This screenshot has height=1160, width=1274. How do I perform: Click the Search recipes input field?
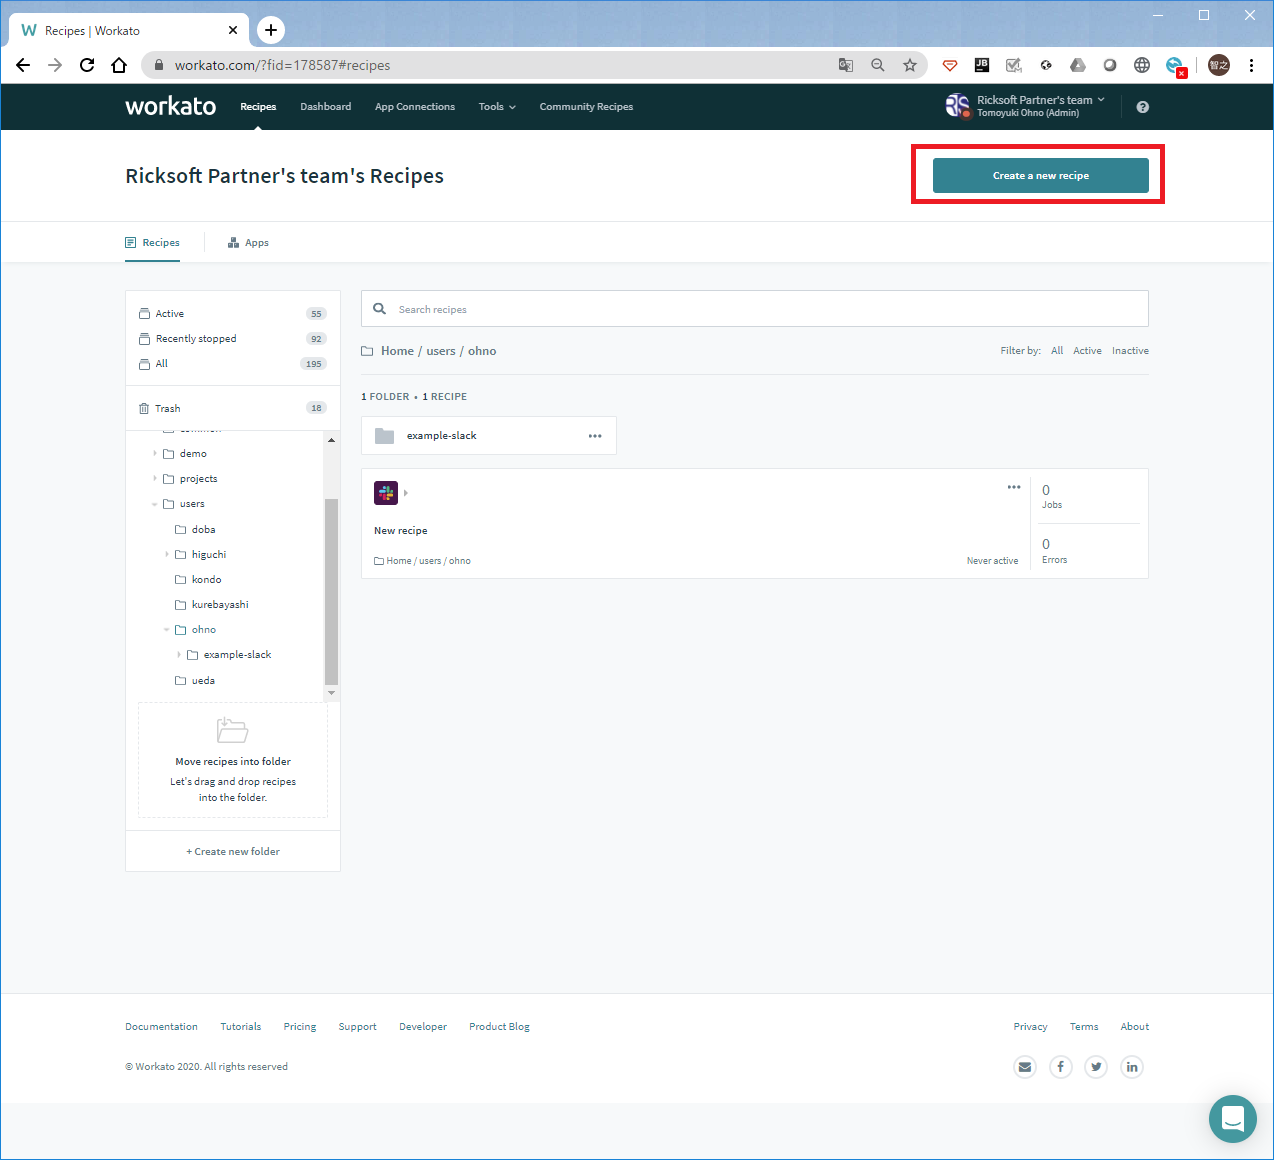(x=755, y=309)
